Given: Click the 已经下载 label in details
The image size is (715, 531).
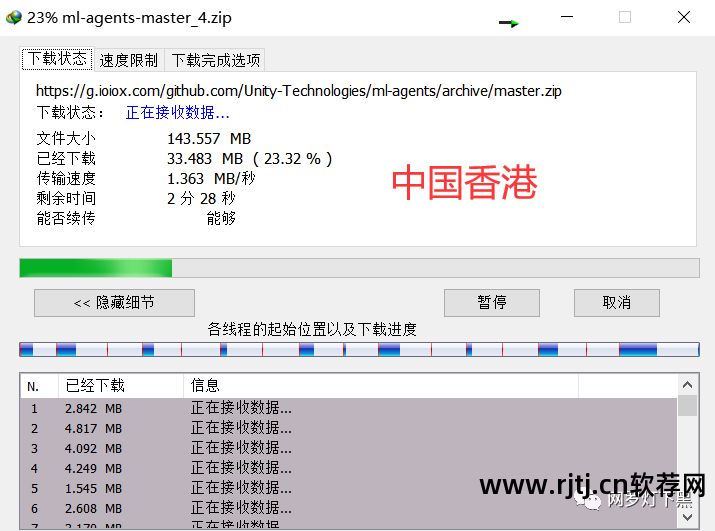Looking at the screenshot, I should point(66,159).
